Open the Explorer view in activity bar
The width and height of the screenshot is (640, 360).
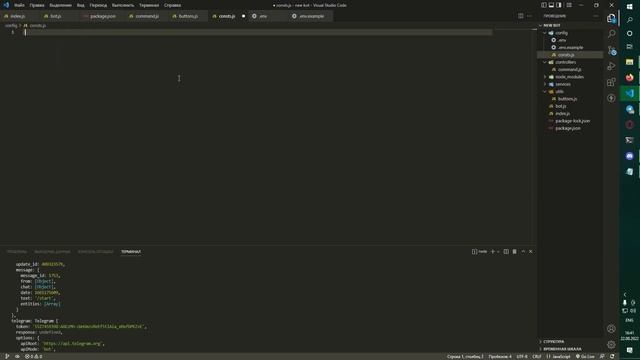611,18
